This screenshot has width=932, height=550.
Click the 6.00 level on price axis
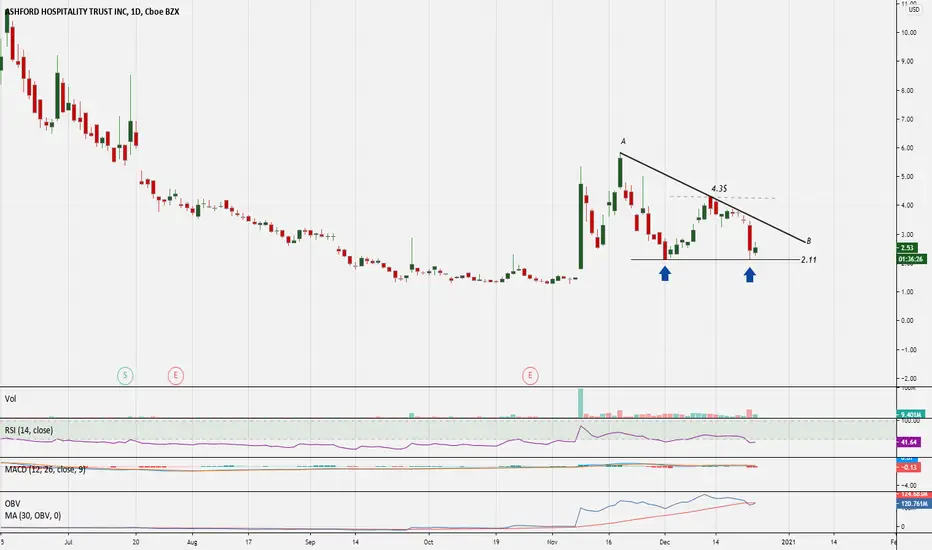tap(908, 148)
